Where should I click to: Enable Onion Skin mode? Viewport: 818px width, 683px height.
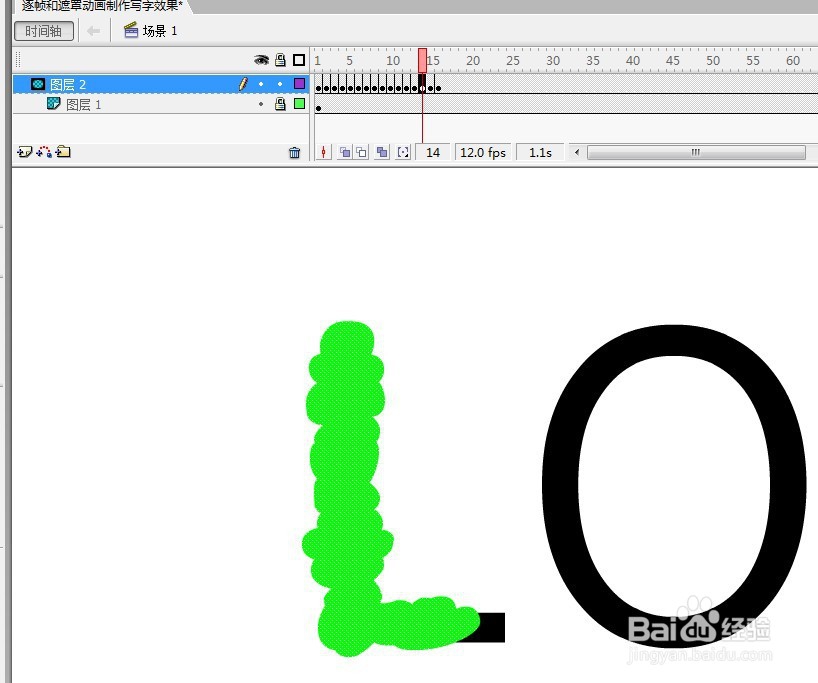pyautogui.click(x=344, y=152)
